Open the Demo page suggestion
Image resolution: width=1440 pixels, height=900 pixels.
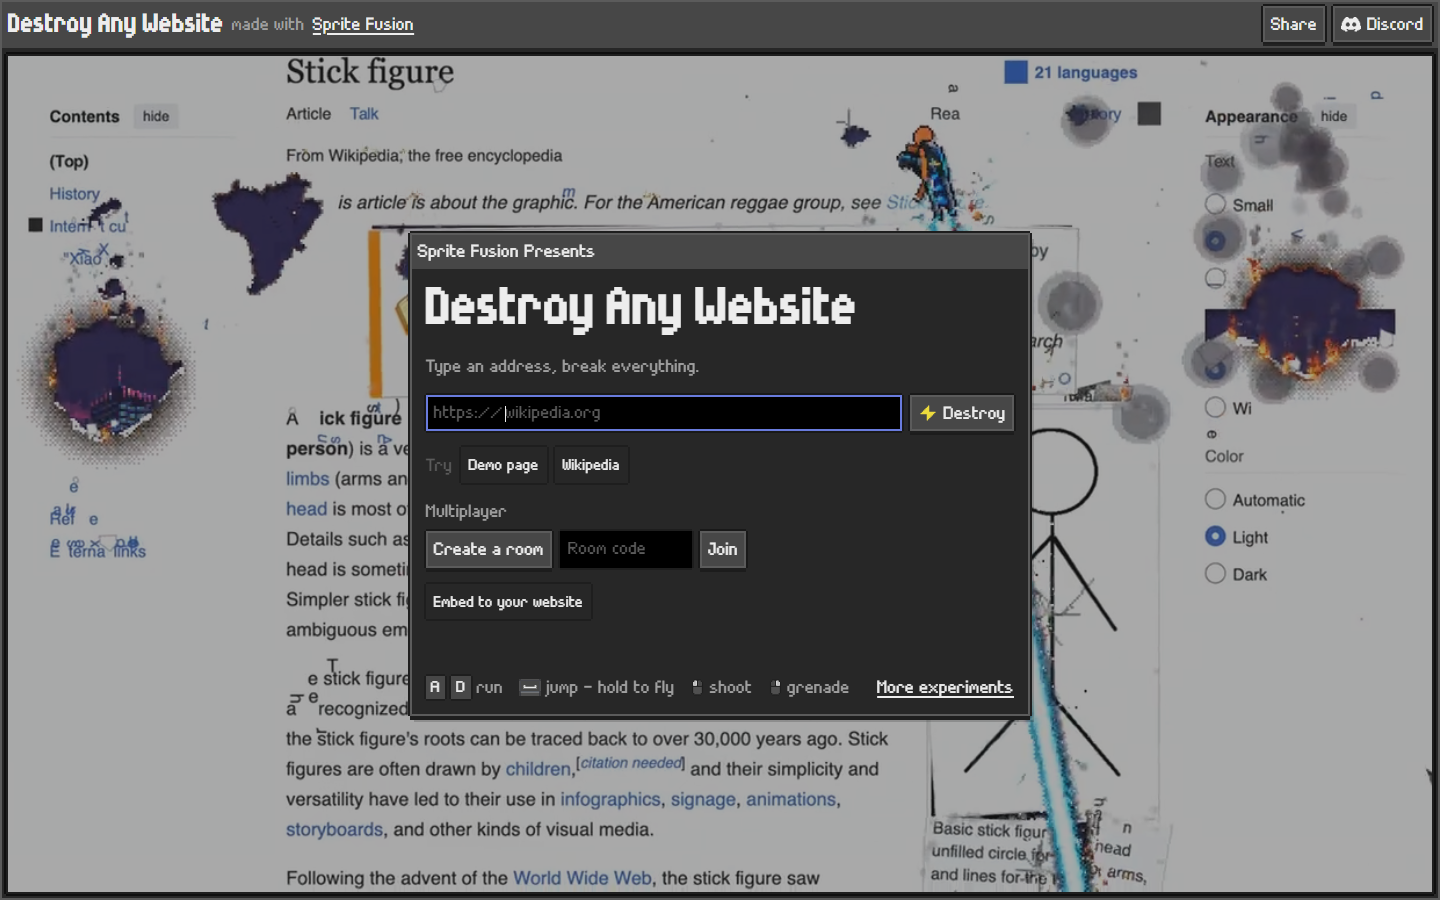point(503,465)
